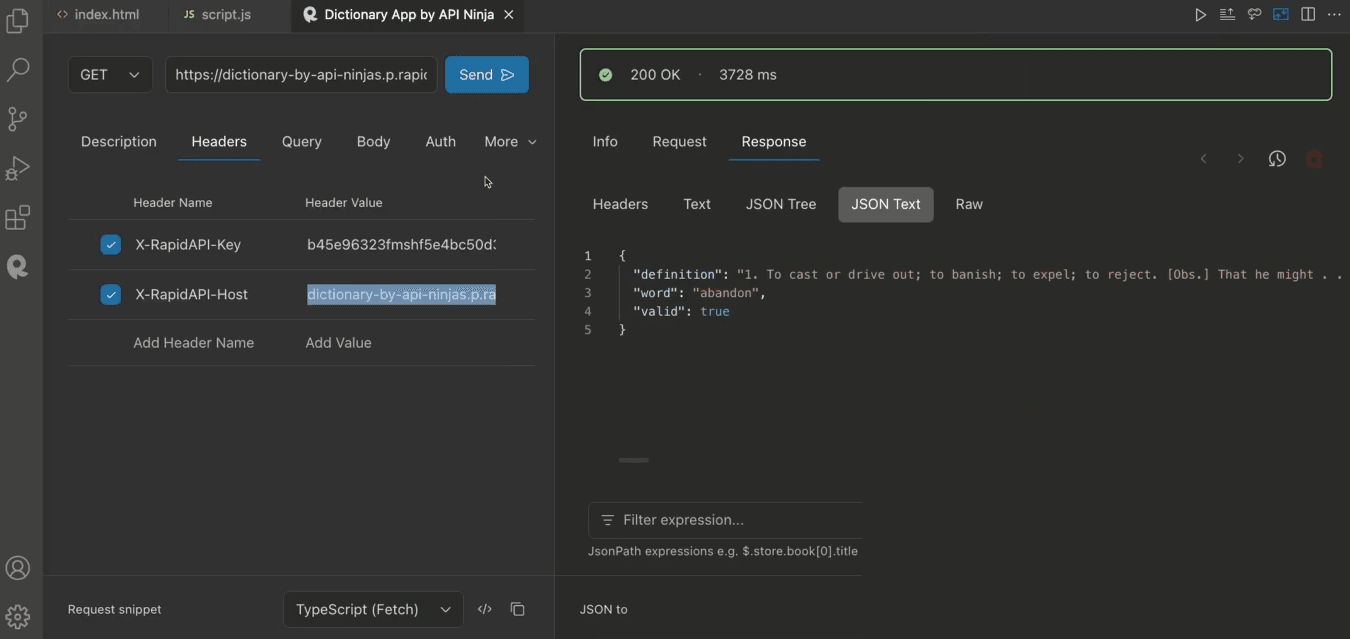
Task: Click the horizontal panel drag handle bar
Action: (x=634, y=460)
